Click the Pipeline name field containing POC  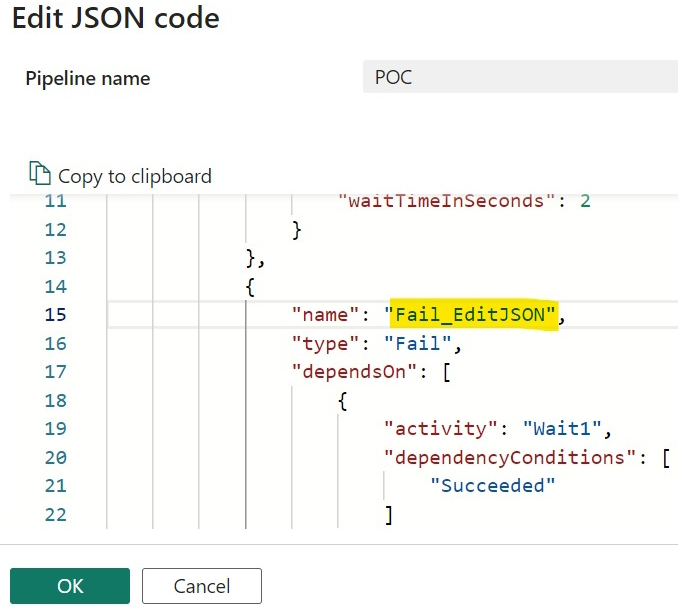pos(520,77)
